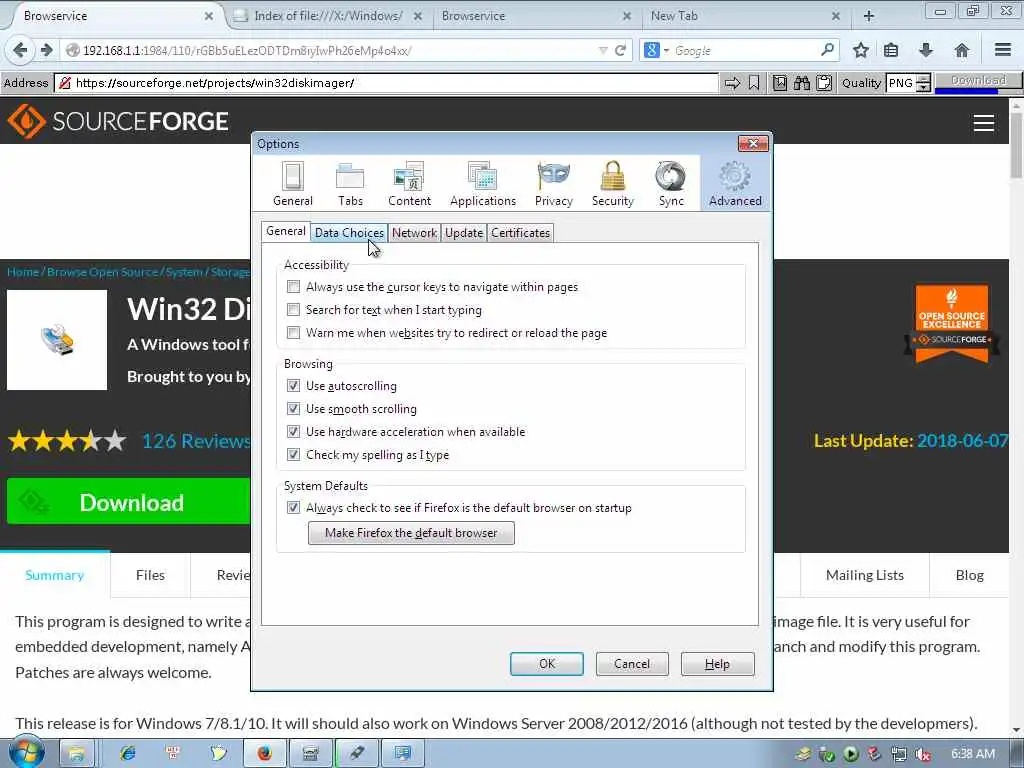Viewport: 1024px width, 768px height.
Task: Confirm the Options dialog with OK
Action: click(547, 664)
